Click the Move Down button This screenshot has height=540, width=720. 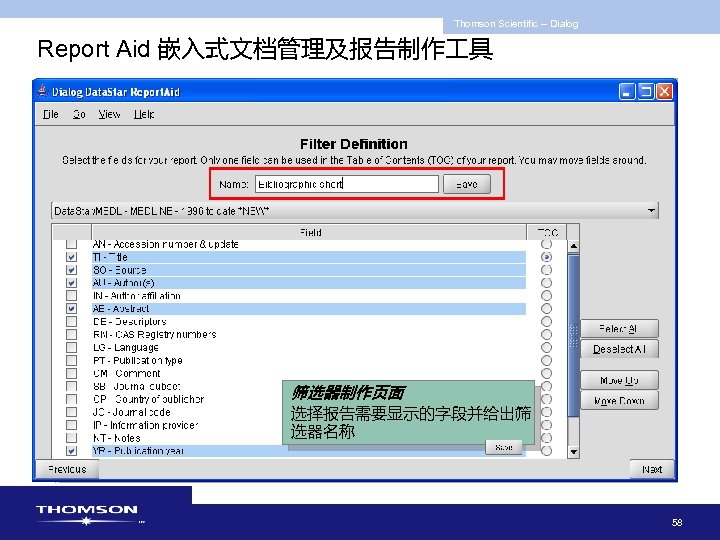point(619,400)
